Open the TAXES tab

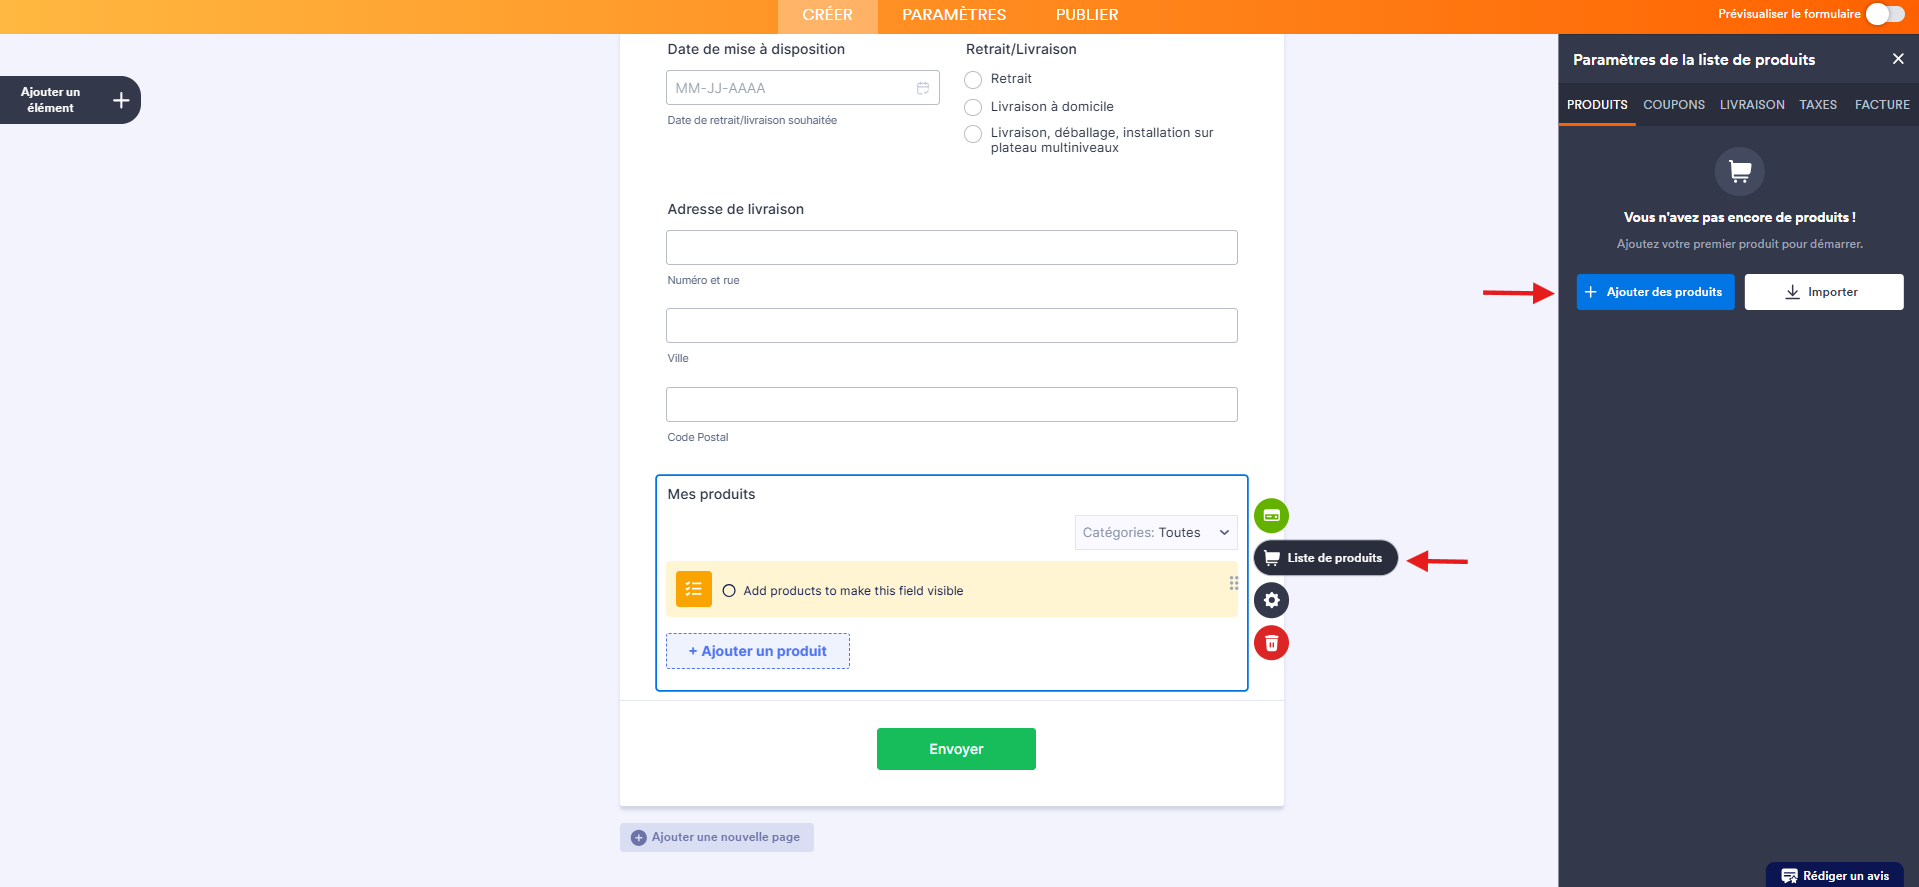pyautogui.click(x=1817, y=105)
